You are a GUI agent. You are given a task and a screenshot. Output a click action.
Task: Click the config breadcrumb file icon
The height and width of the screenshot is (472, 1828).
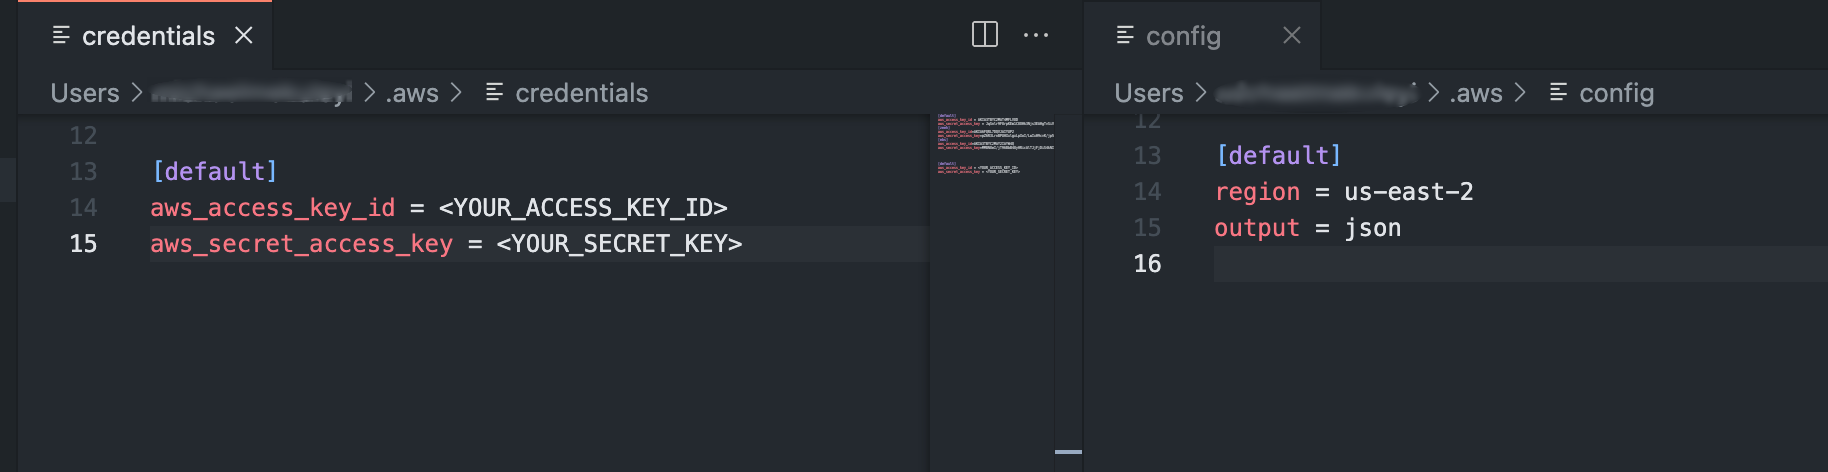point(1558,93)
